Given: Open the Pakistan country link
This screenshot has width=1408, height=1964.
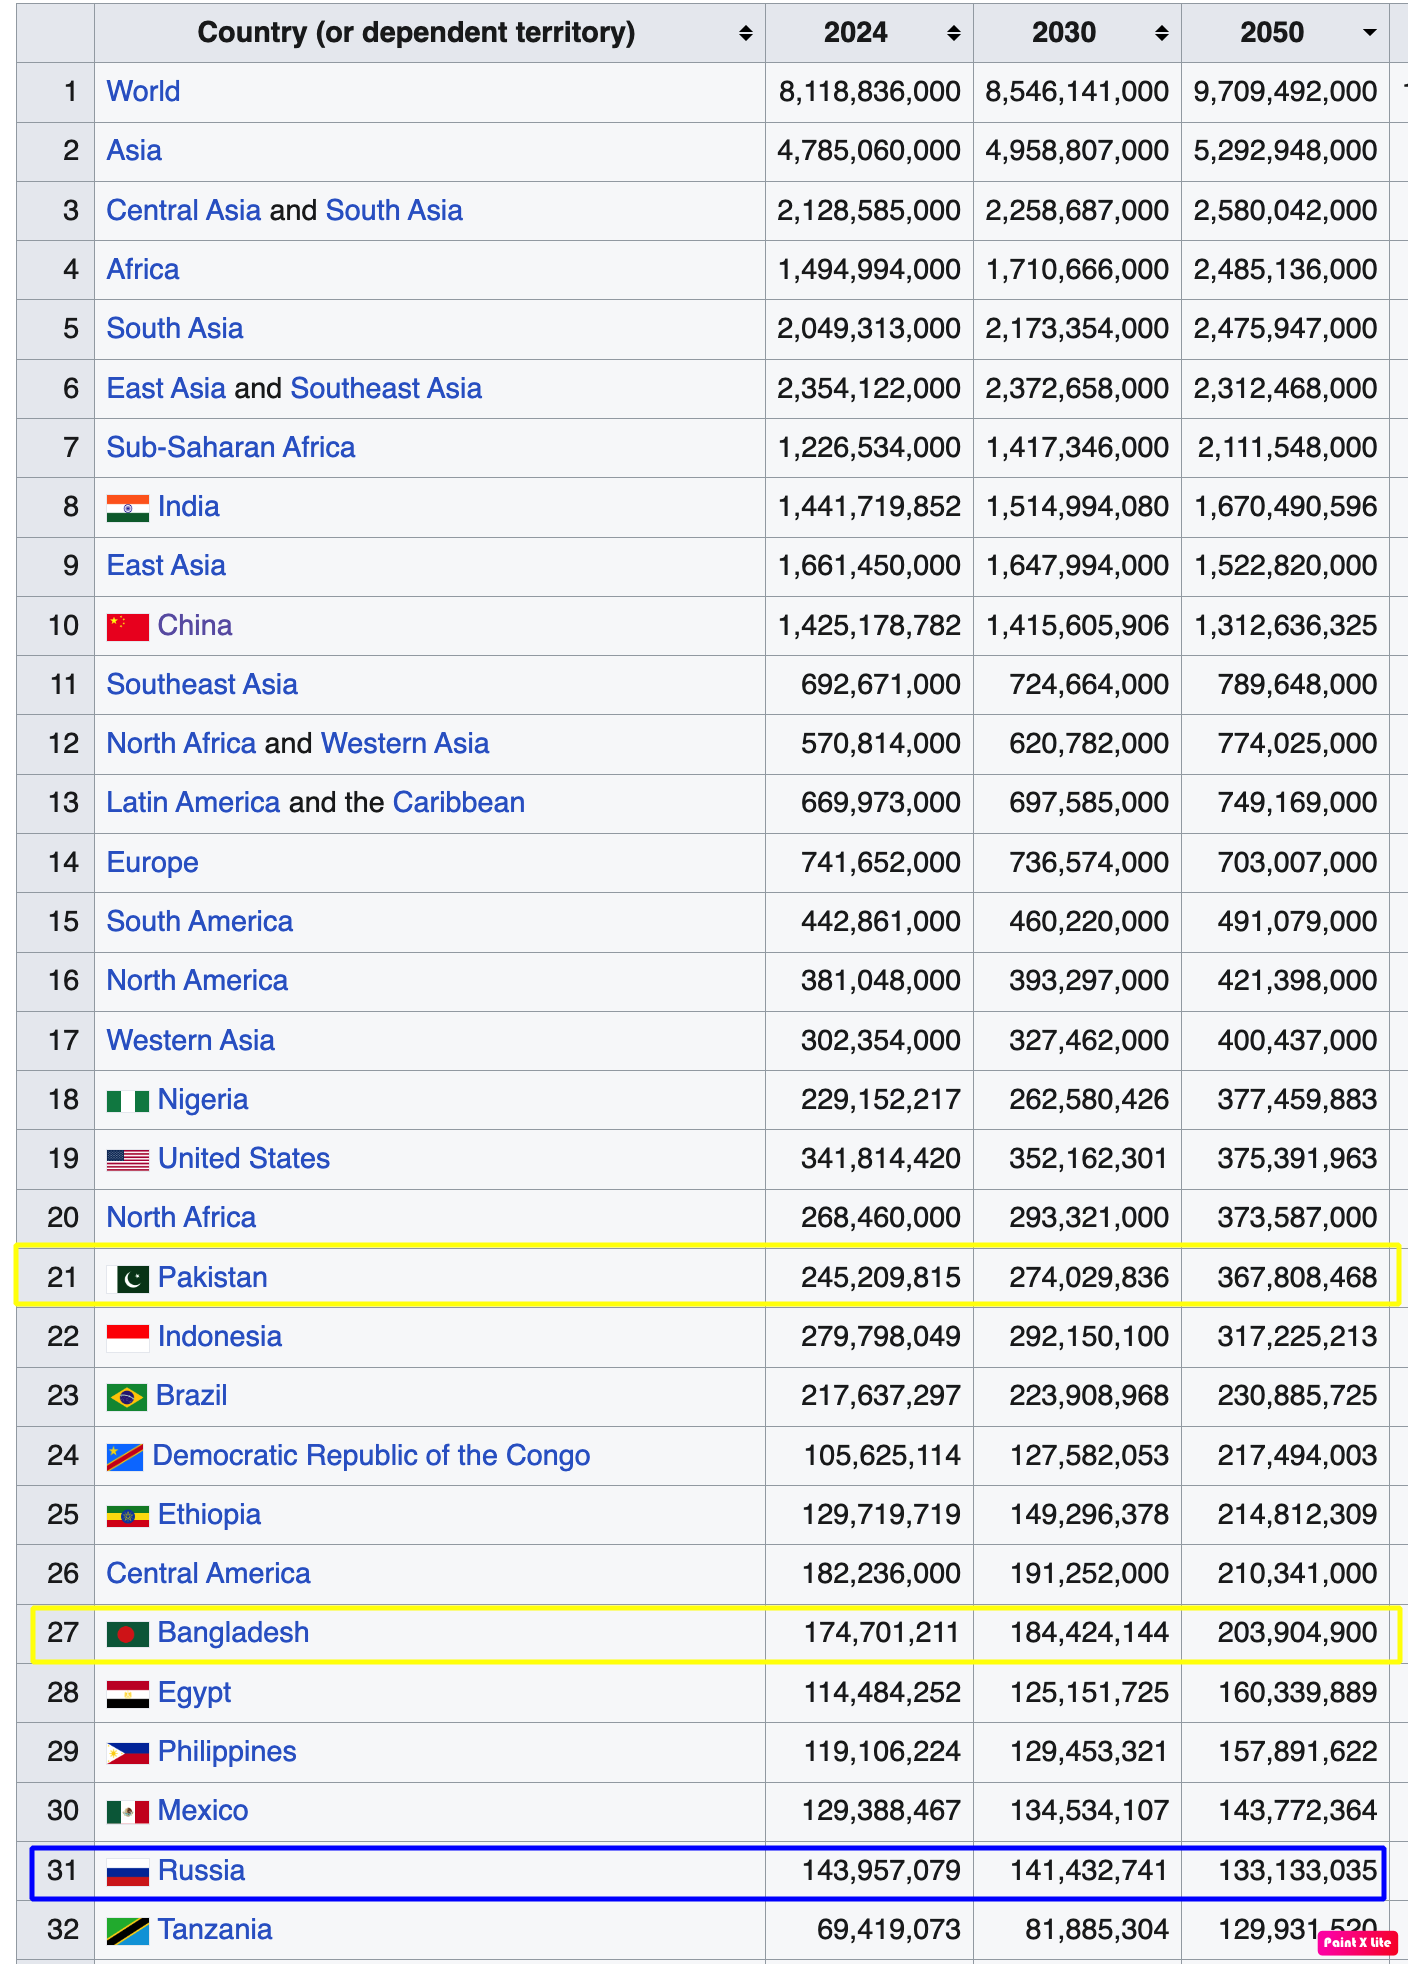Looking at the screenshot, I should coord(212,1277).
